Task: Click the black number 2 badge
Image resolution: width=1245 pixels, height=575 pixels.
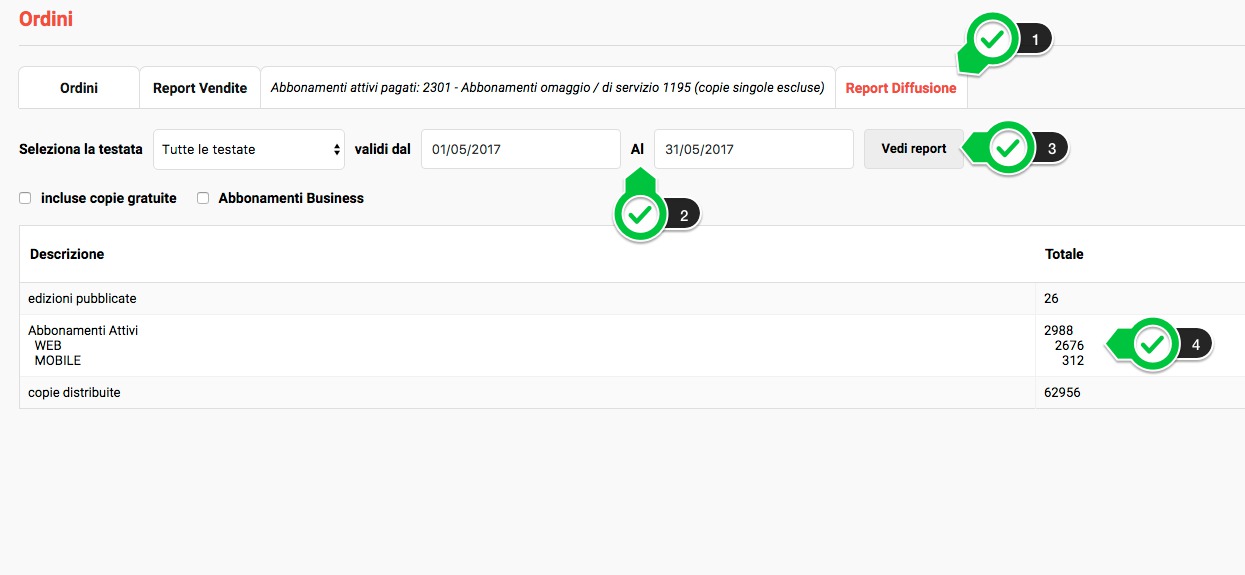Action: click(x=684, y=215)
